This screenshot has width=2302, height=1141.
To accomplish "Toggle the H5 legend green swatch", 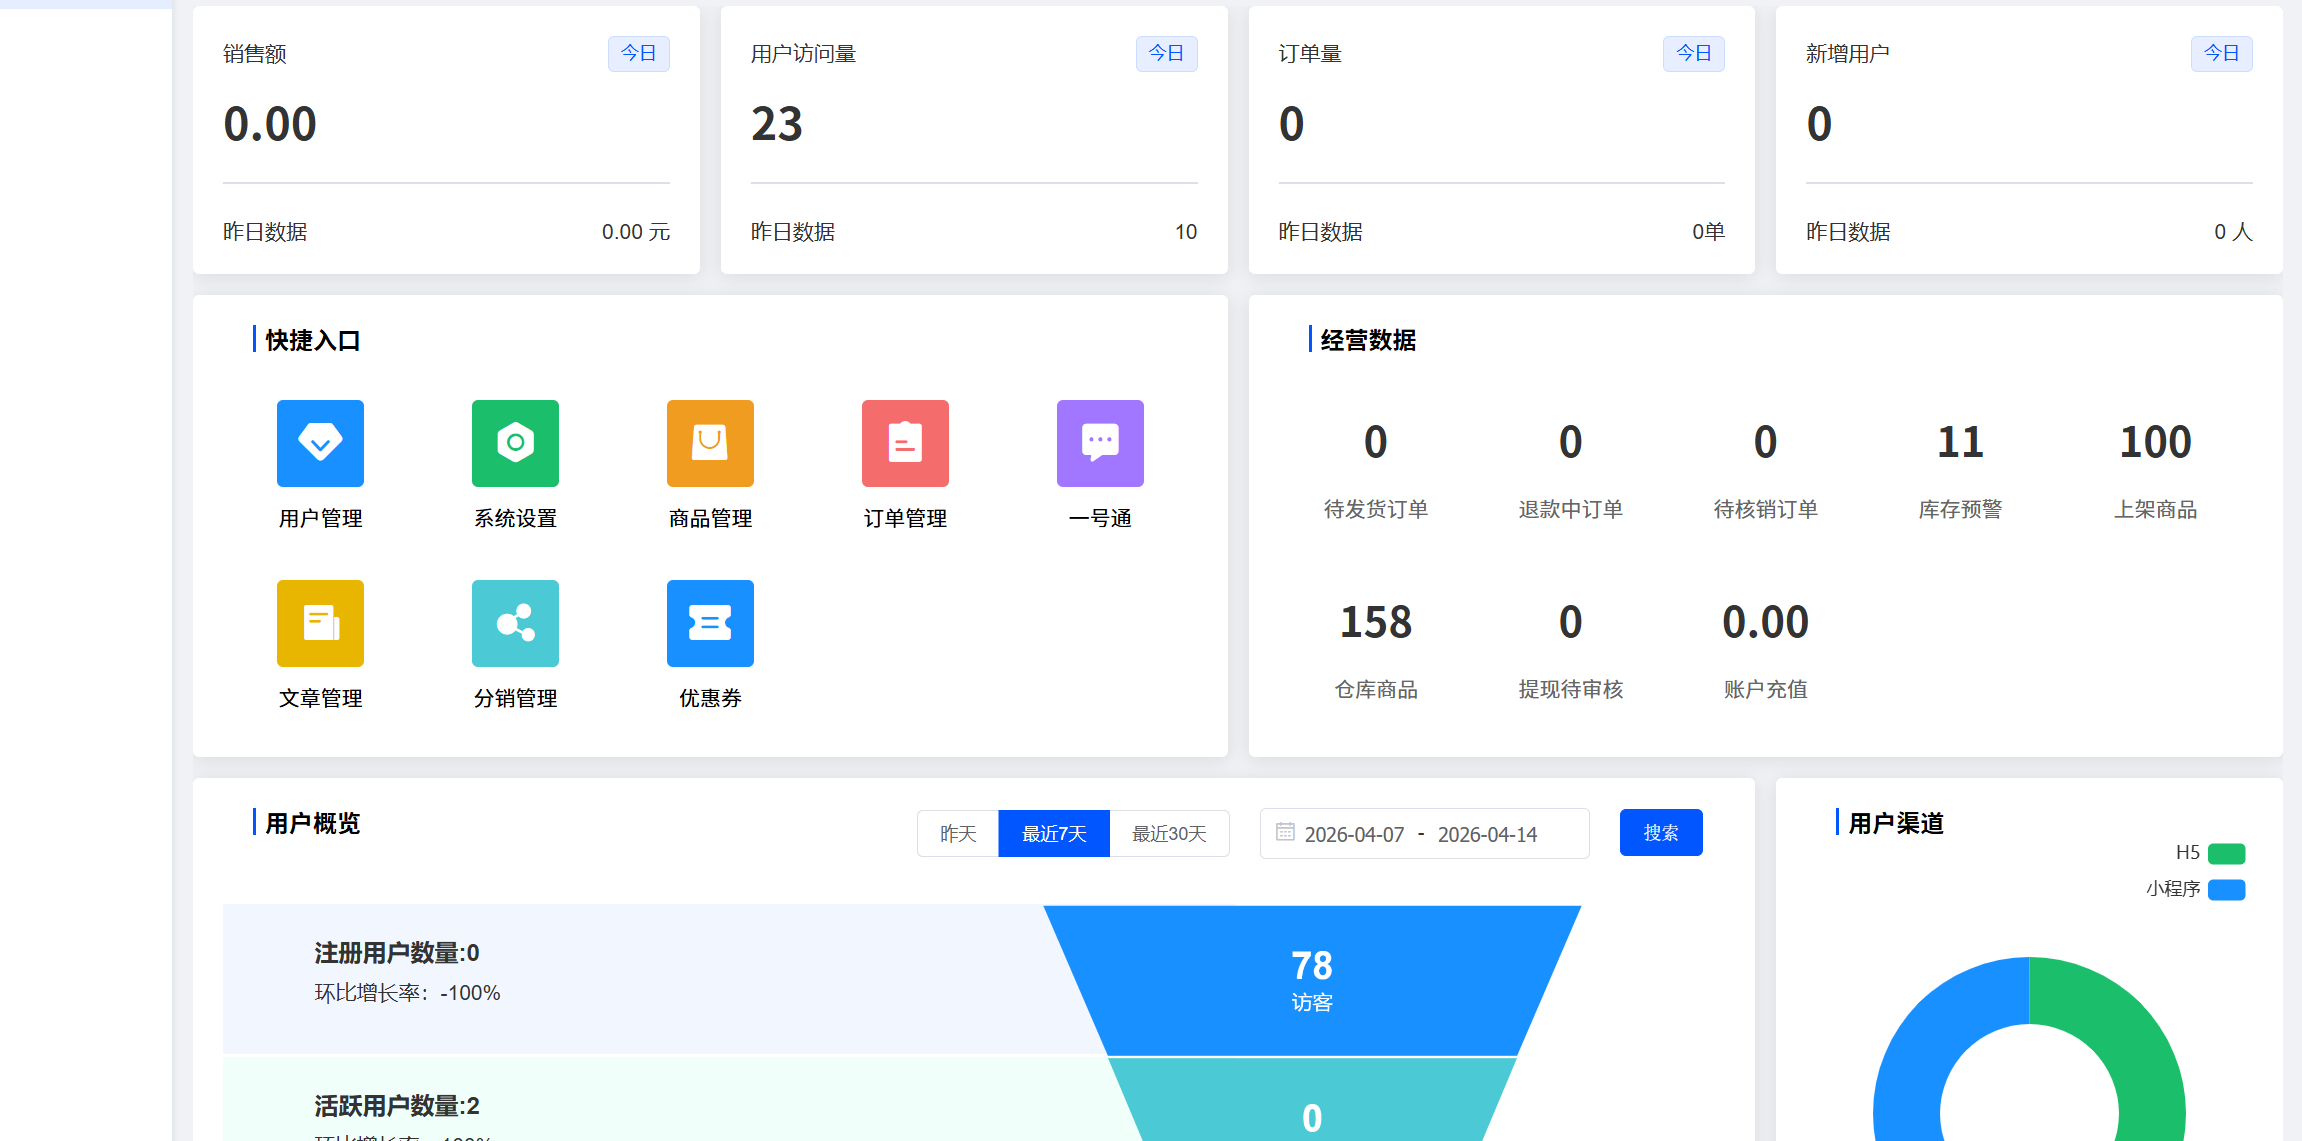I will (2226, 853).
